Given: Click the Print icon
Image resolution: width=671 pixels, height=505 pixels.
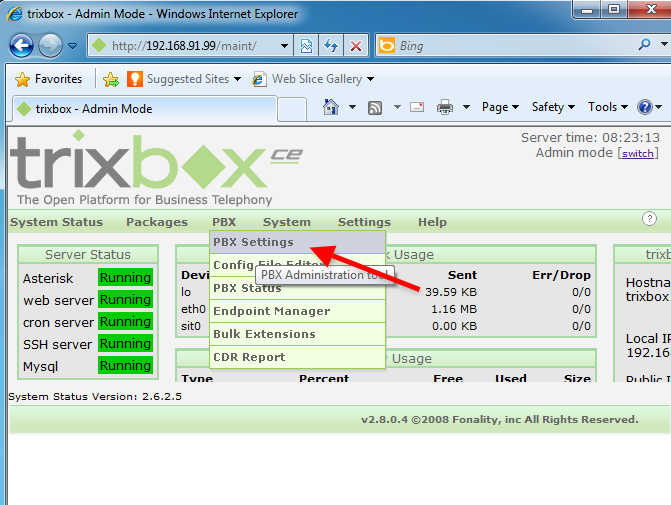Looking at the screenshot, I should coord(445,107).
